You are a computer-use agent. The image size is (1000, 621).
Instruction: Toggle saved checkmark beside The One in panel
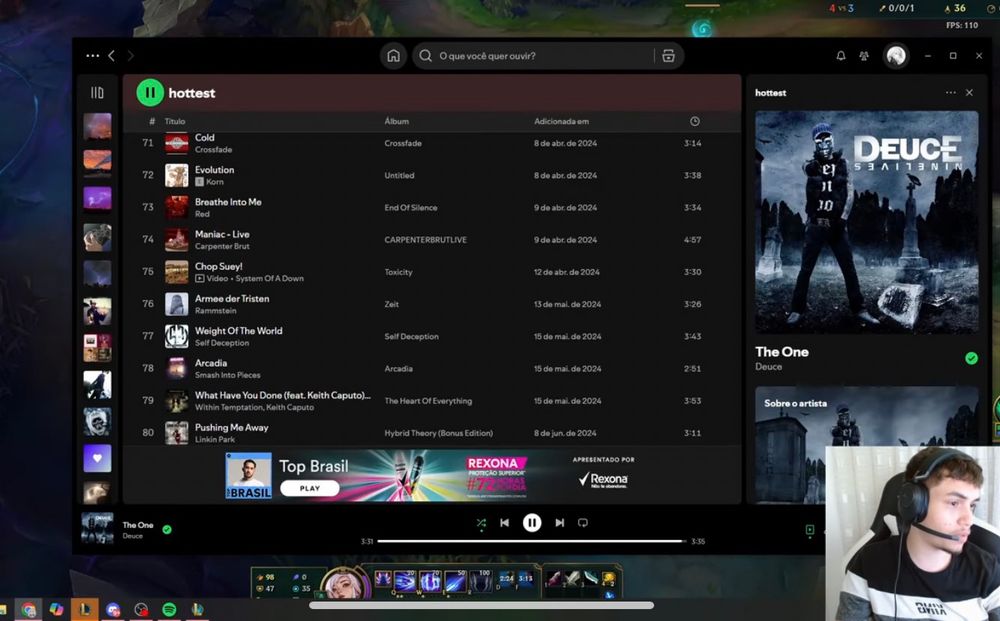pos(971,358)
